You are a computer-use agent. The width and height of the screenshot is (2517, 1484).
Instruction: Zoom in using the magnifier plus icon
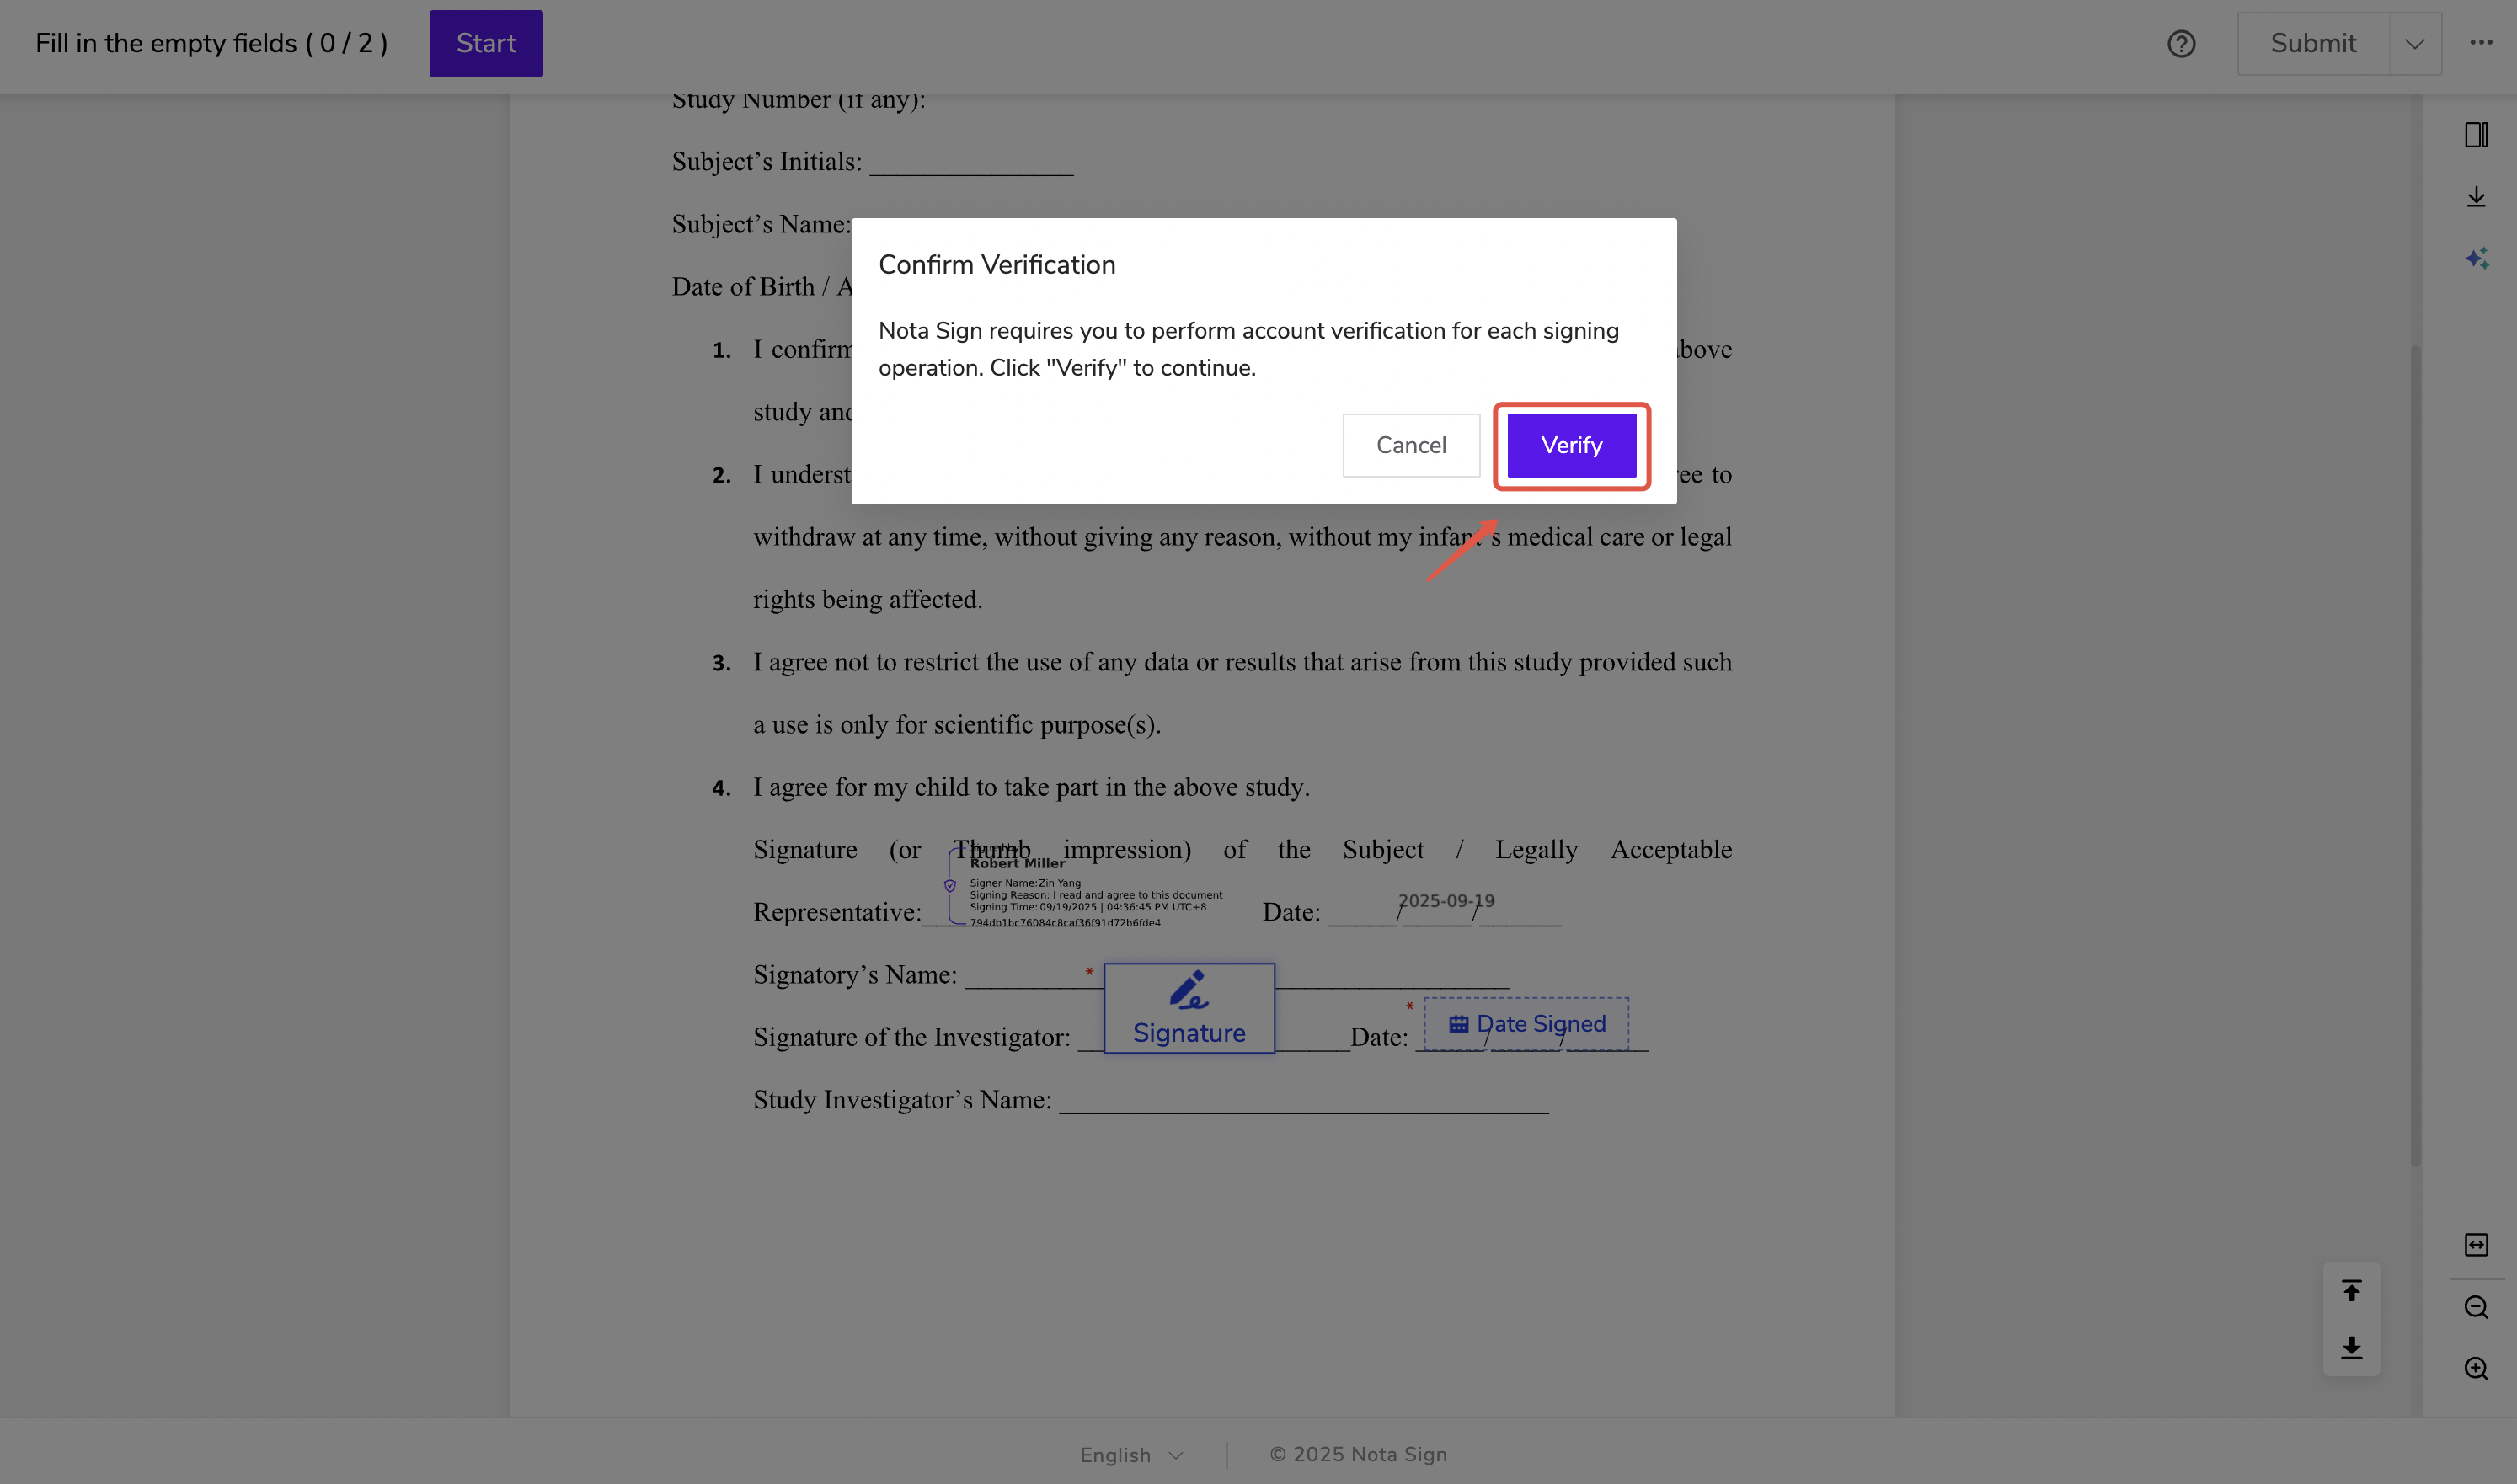(x=2476, y=1369)
